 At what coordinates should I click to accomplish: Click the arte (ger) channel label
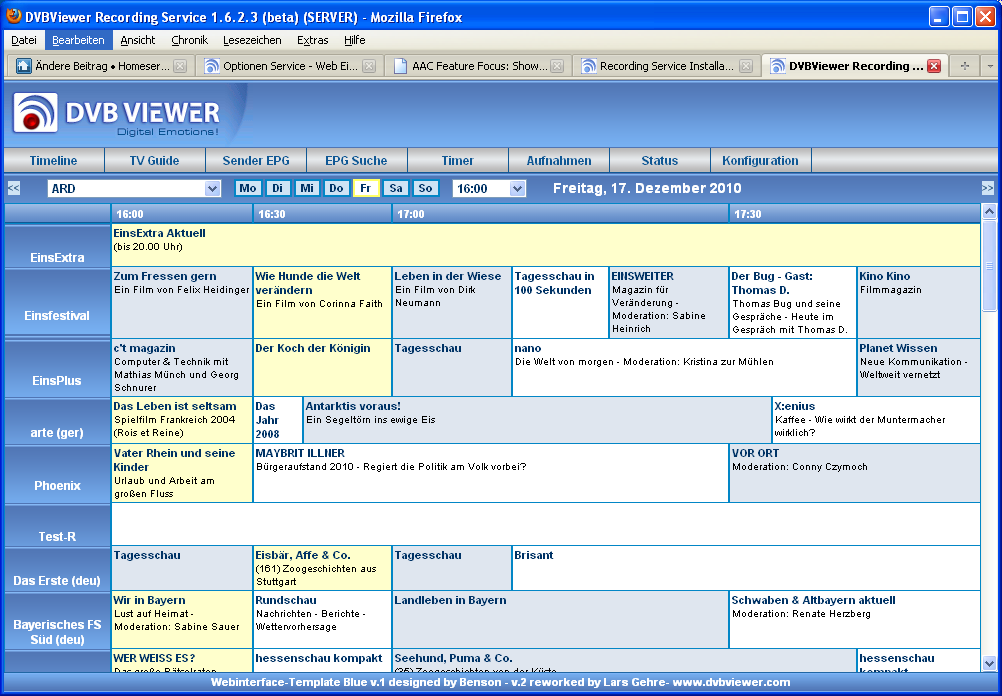(57, 432)
